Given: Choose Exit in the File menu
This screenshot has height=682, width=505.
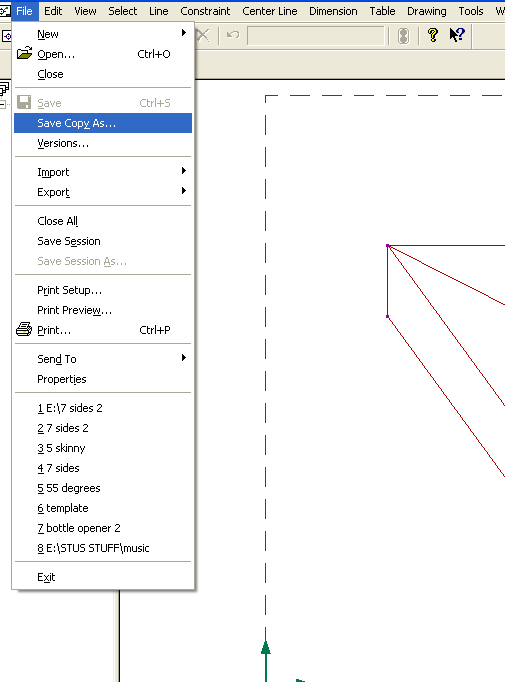Looking at the screenshot, I should click(103, 577).
